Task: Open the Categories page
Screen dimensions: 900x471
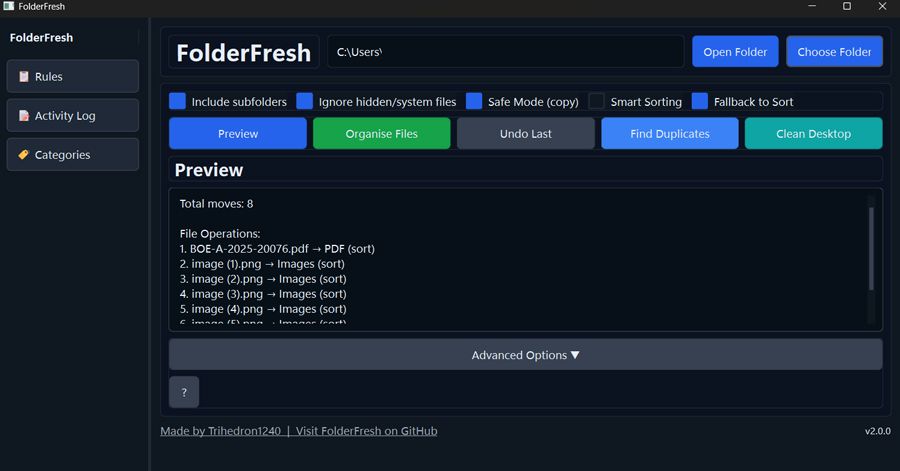Action: tap(72, 154)
